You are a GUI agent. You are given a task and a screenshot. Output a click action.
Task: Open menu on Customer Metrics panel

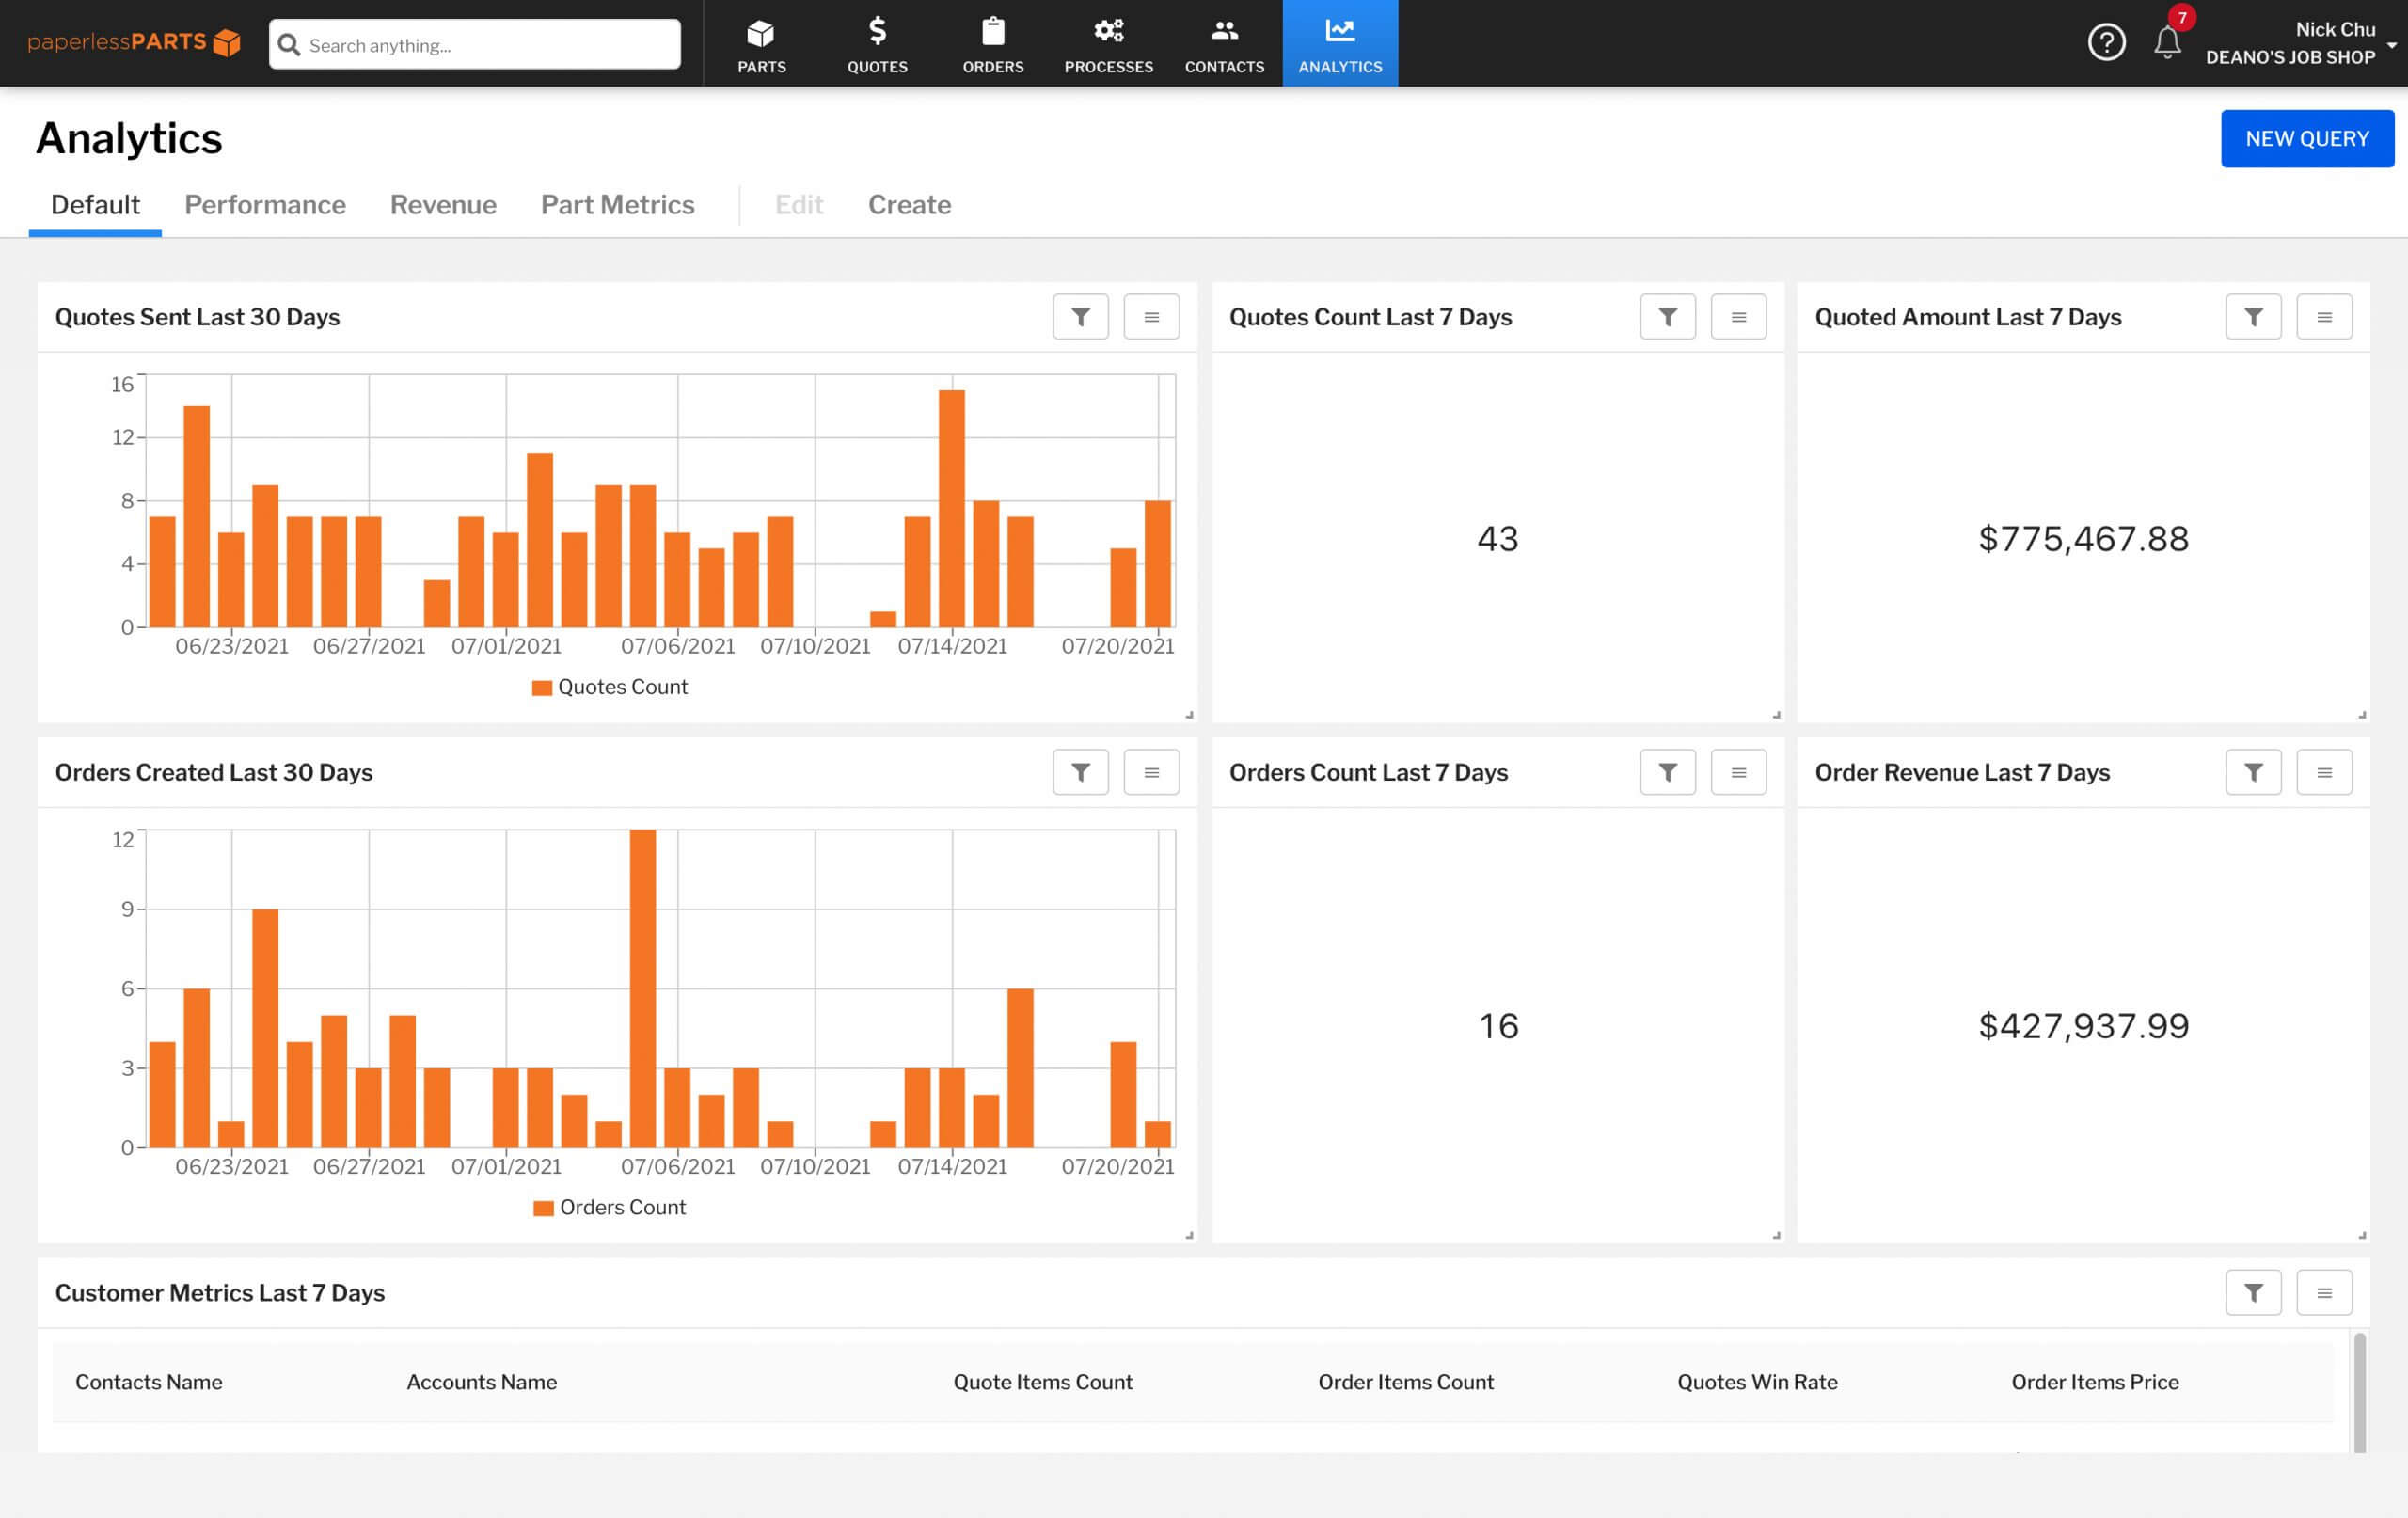click(2324, 1292)
